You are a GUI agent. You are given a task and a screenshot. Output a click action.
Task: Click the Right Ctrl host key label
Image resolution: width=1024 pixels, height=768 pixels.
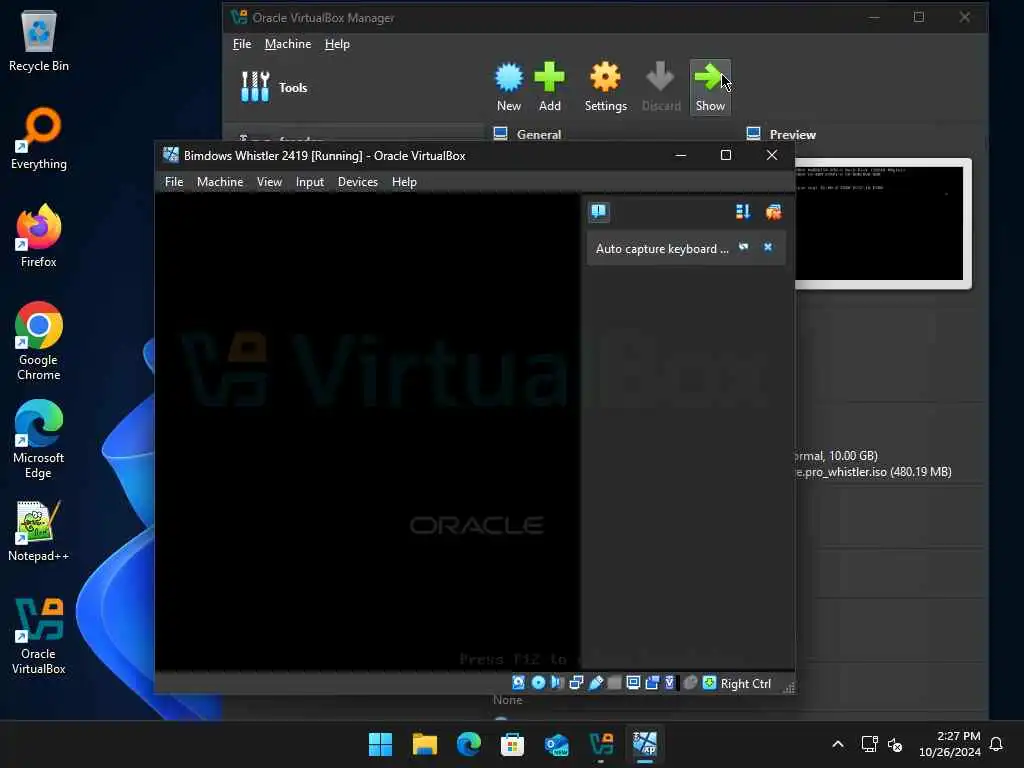coord(746,683)
